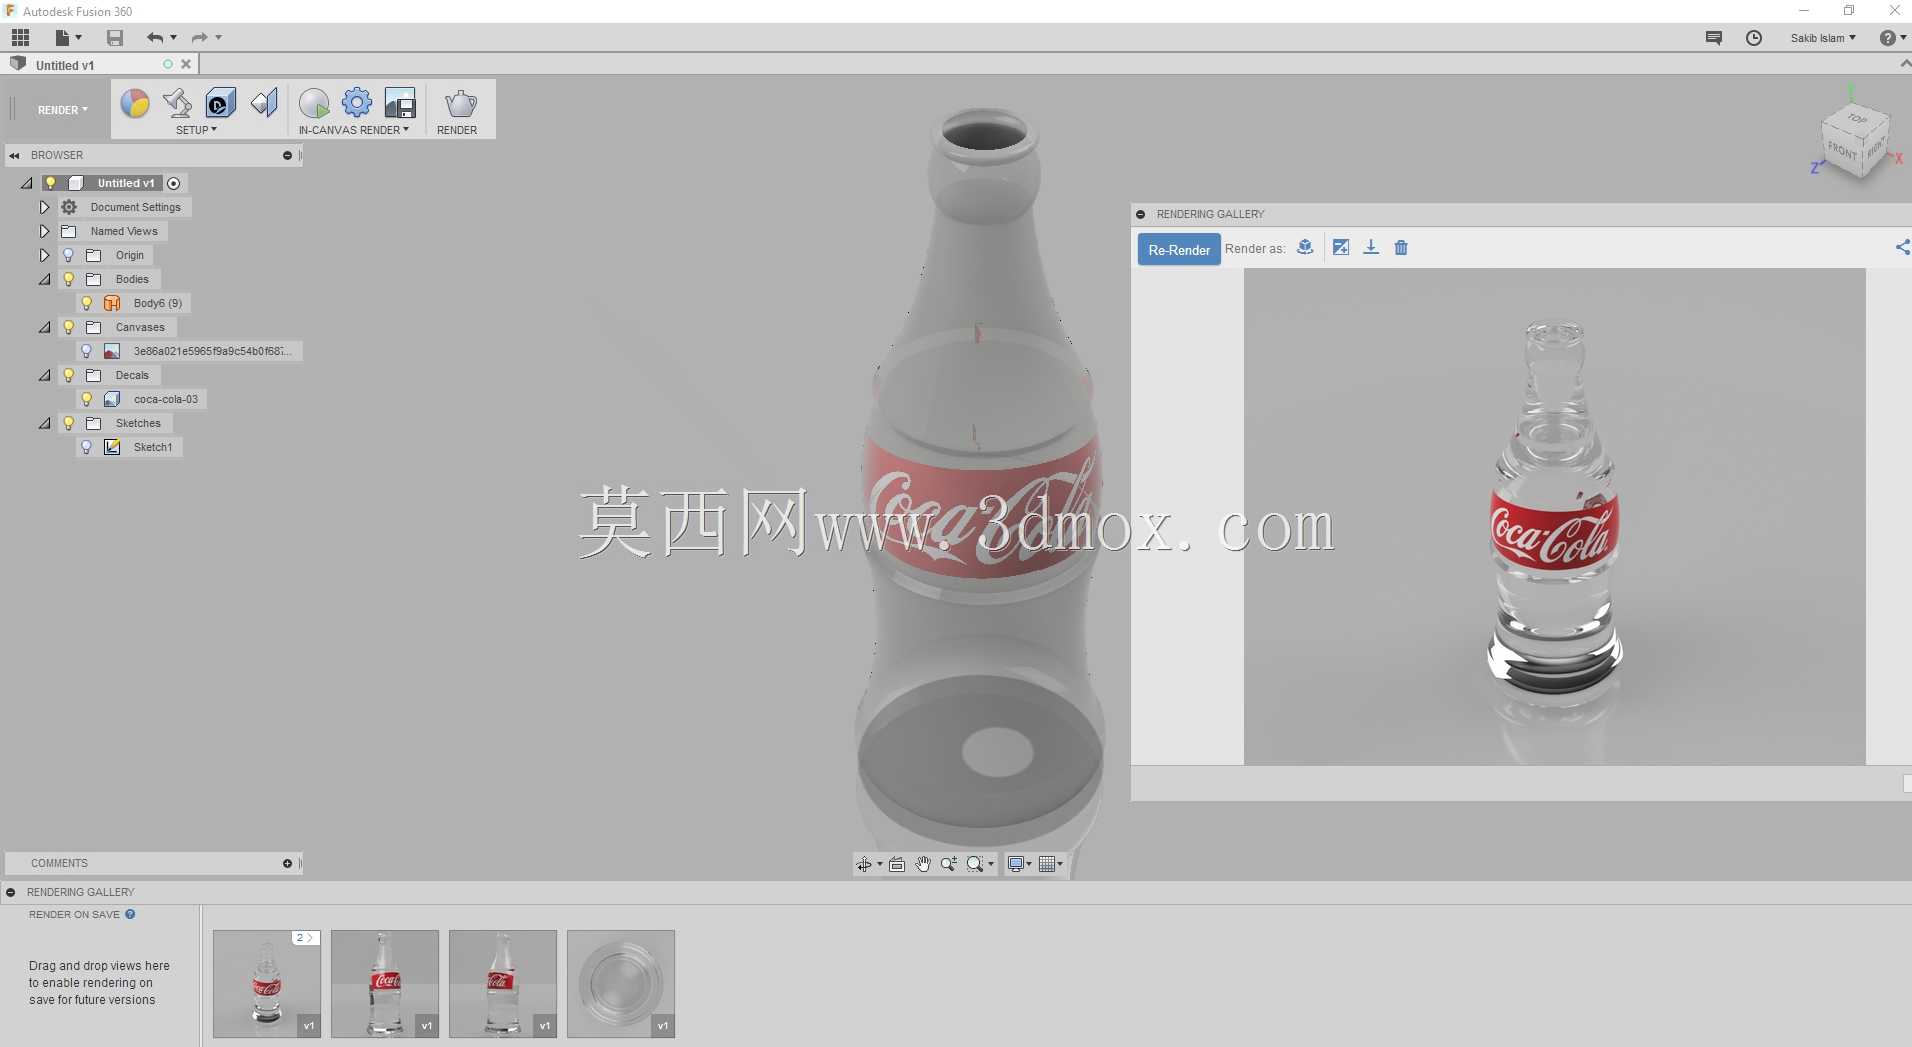Expand Document Settings tree node
The width and height of the screenshot is (1912, 1047).
[44, 208]
